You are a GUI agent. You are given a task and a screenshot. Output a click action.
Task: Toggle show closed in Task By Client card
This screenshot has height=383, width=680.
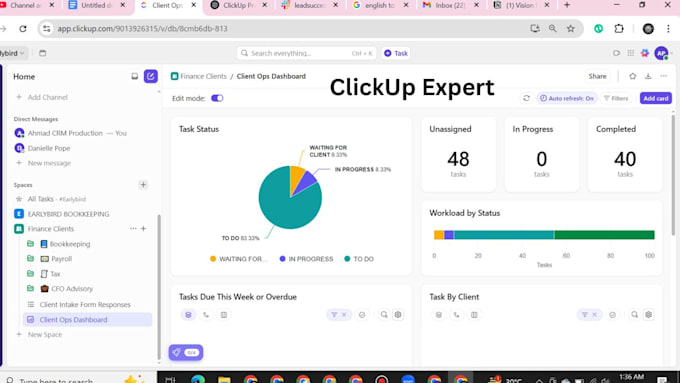point(612,315)
